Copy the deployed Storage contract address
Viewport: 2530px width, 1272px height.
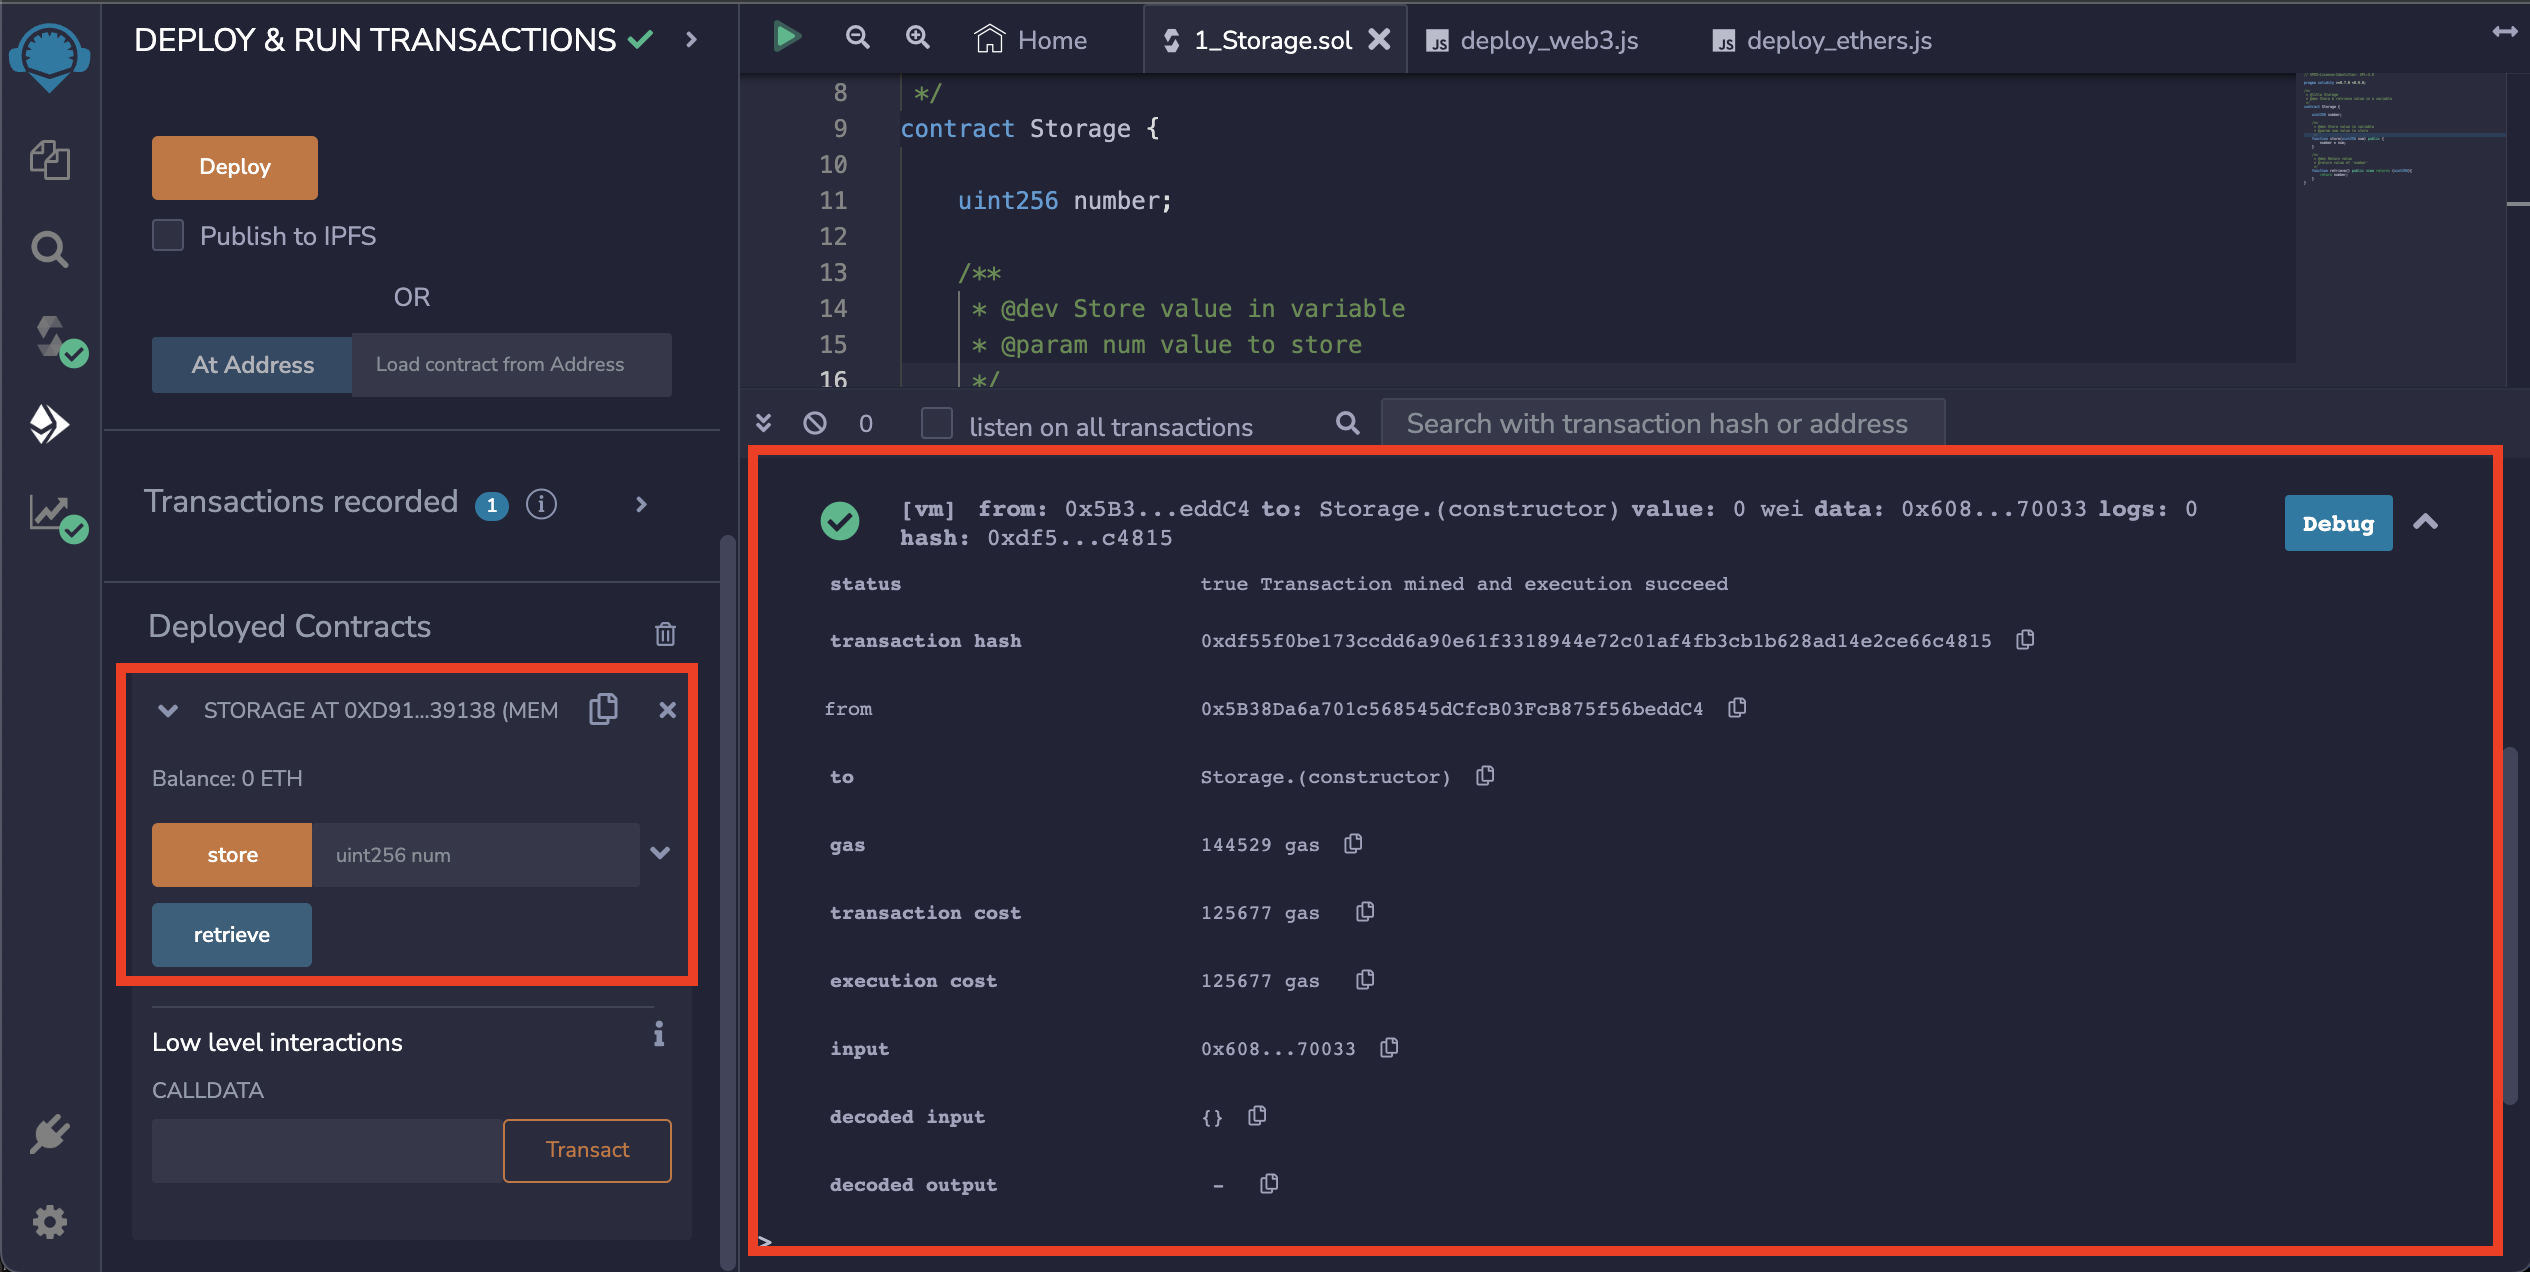(x=603, y=709)
